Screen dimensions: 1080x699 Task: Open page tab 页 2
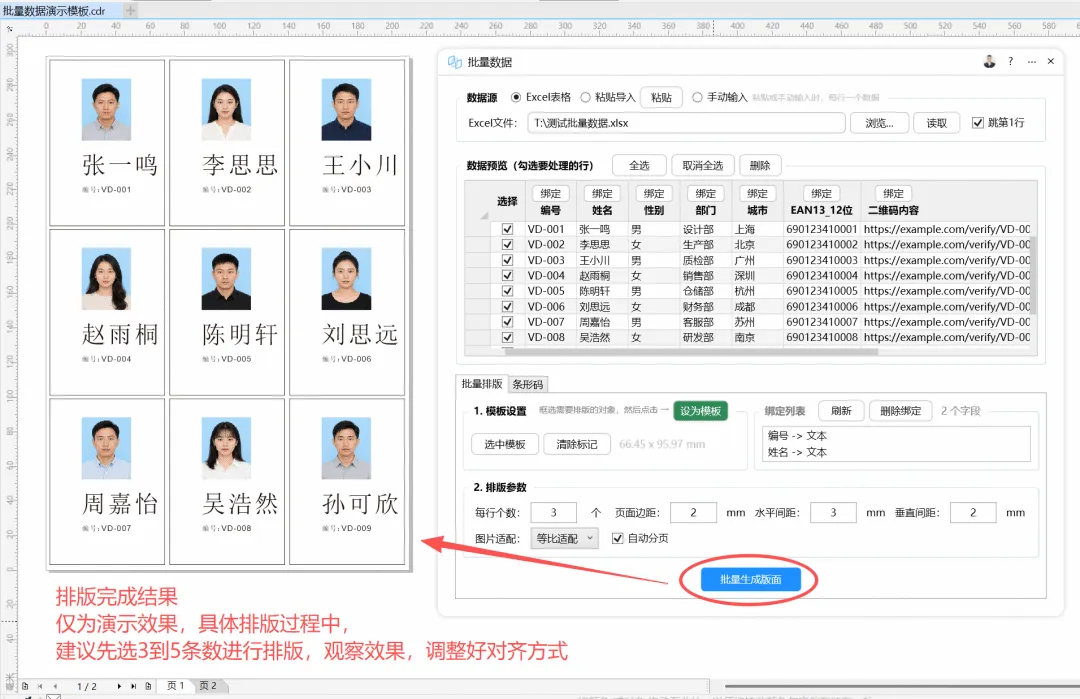point(208,686)
